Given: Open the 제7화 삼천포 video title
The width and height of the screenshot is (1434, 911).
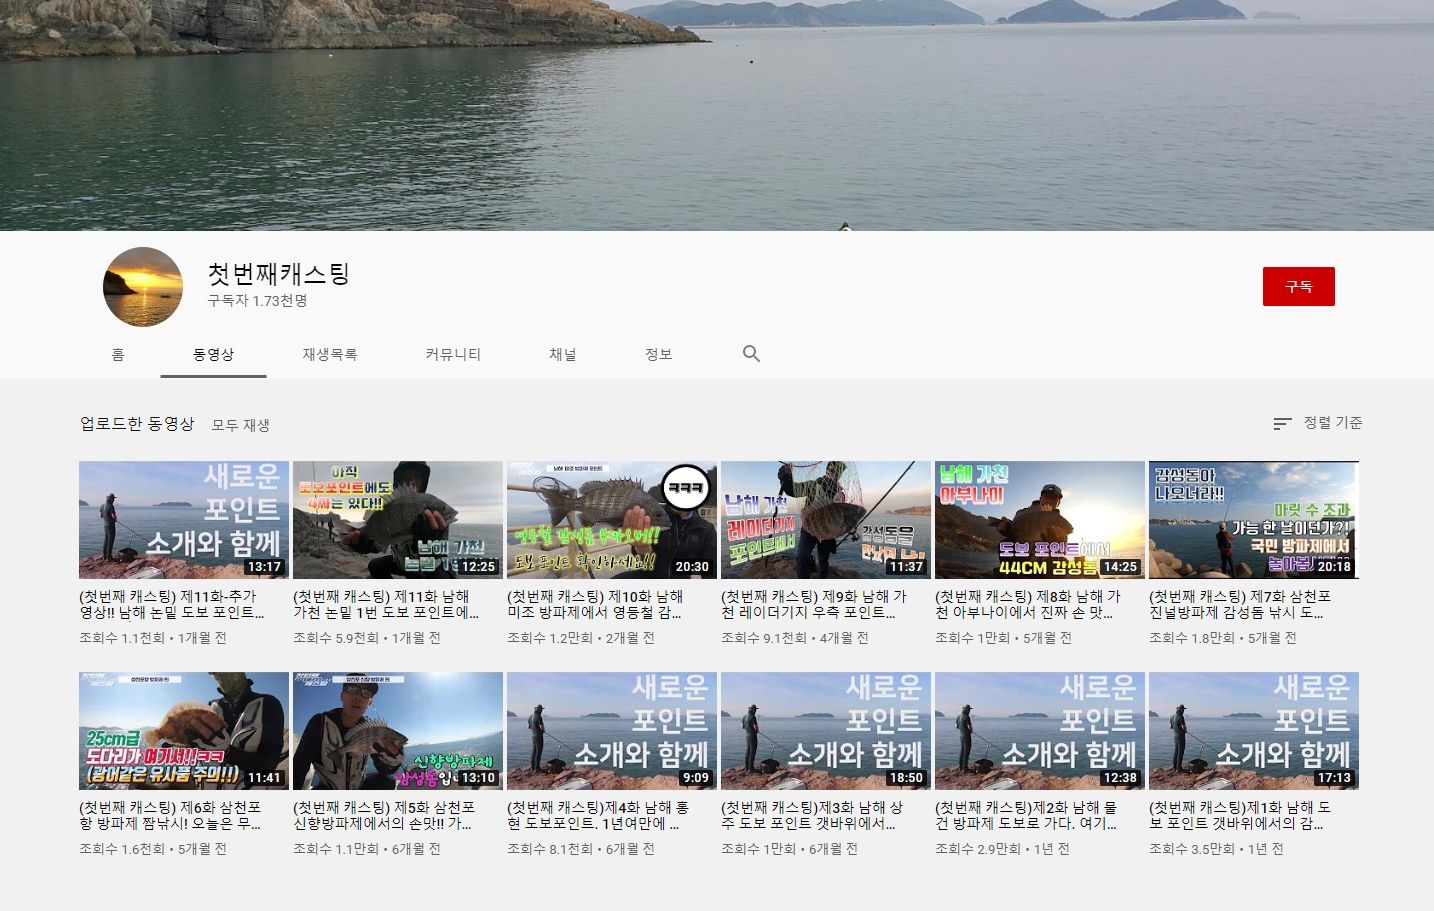Looking at the screenshot, I should pyautogui.click(x=1240, y=604).
